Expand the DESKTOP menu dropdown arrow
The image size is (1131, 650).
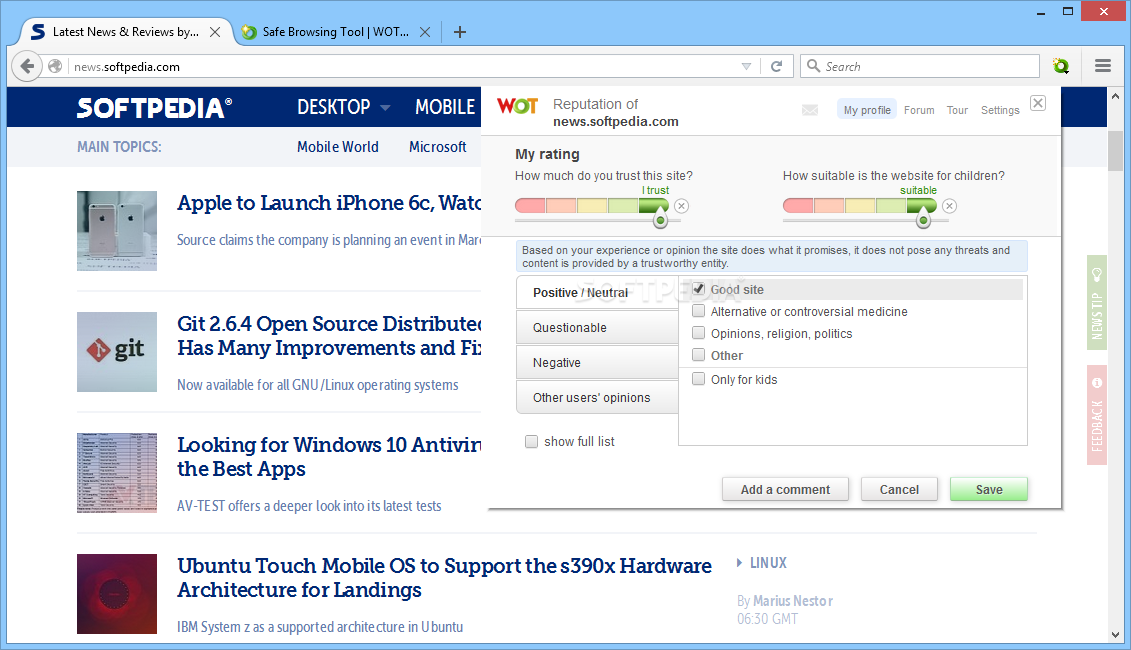tap(385, 107)
